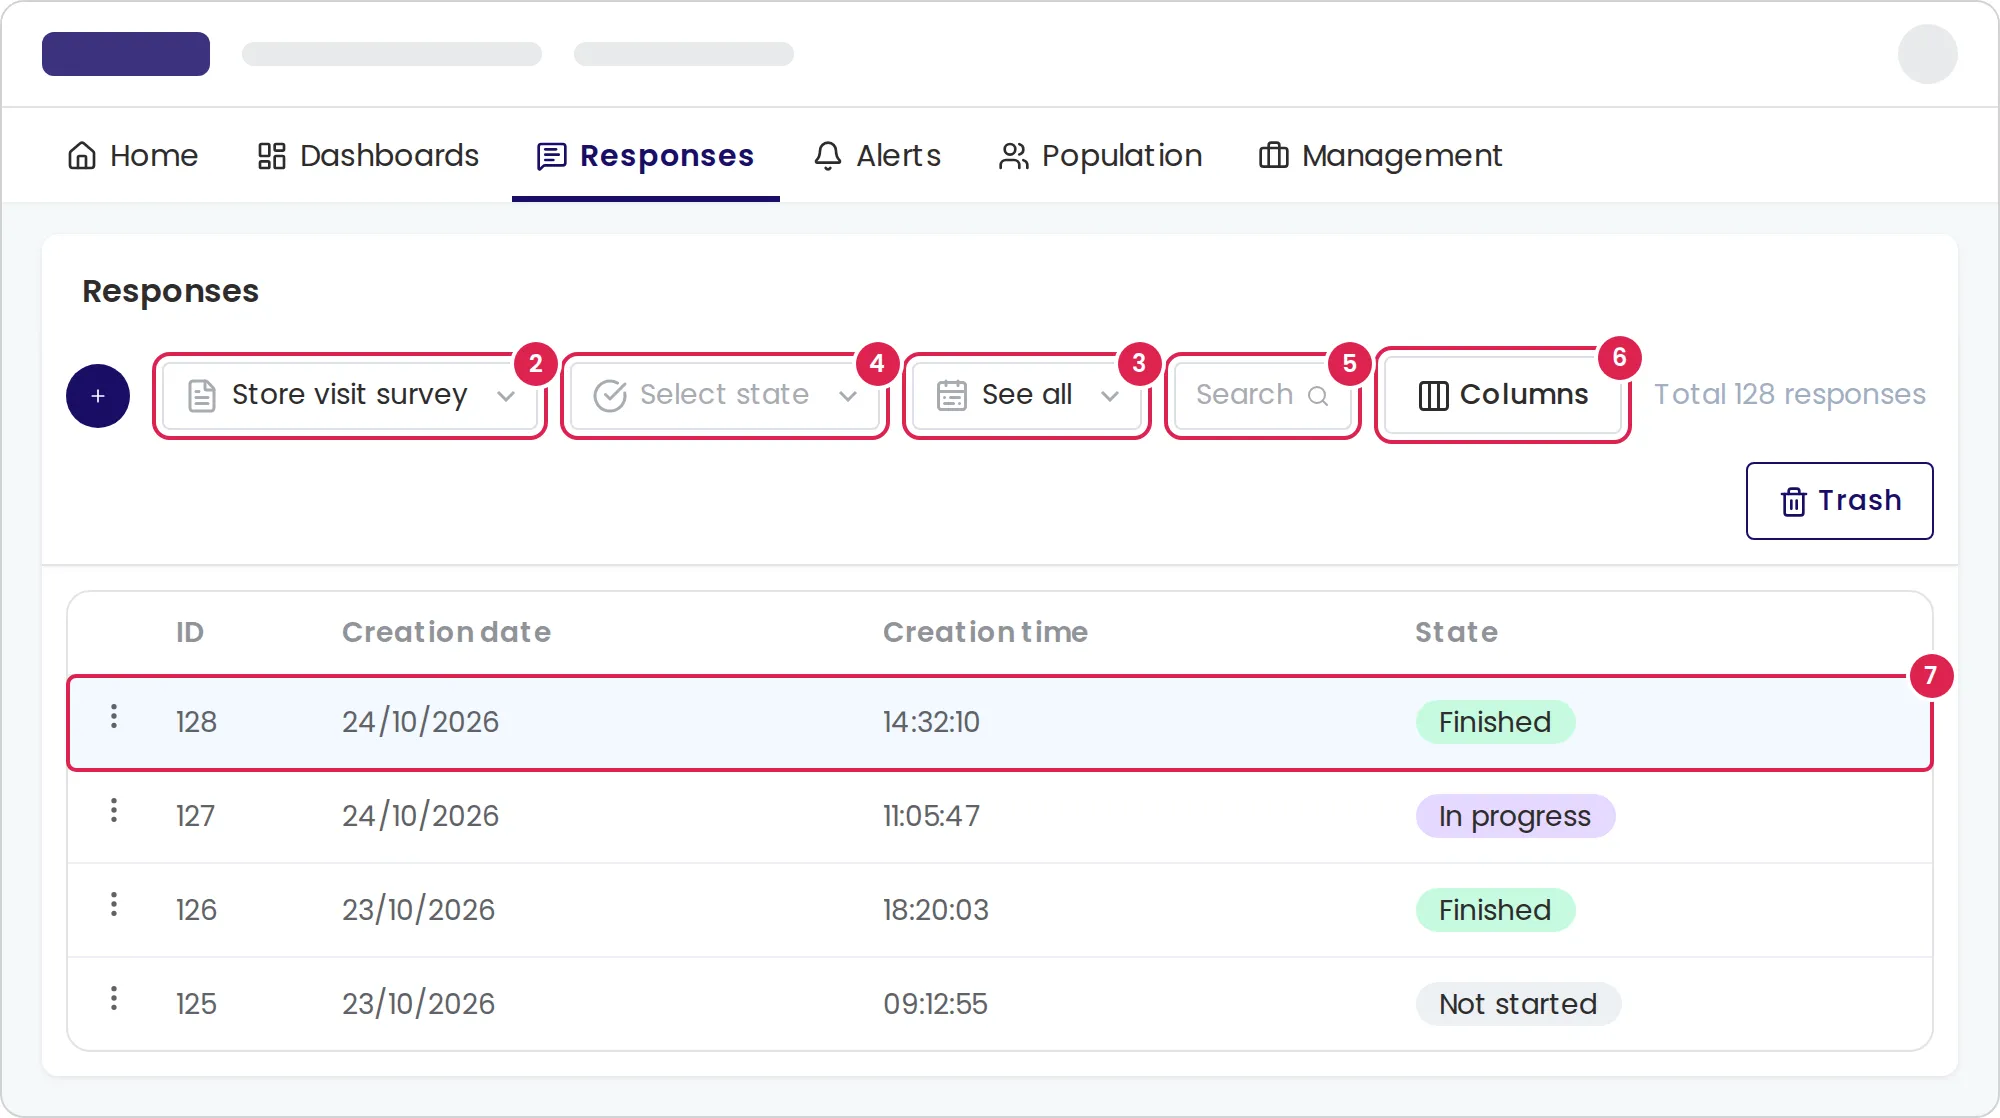Click the In progress state badge

click(1515, 816)
